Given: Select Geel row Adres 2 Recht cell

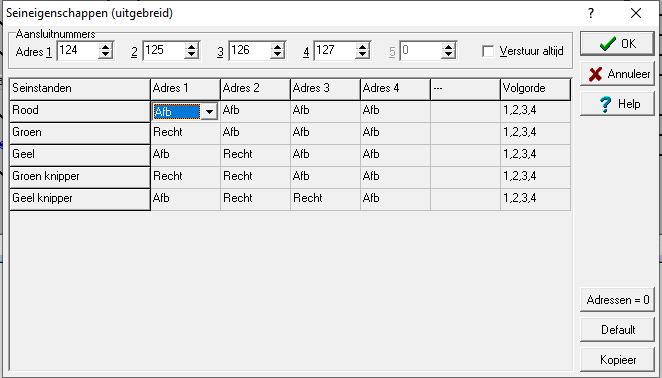Looking at the screenshot, I should (x=255, y=155).
